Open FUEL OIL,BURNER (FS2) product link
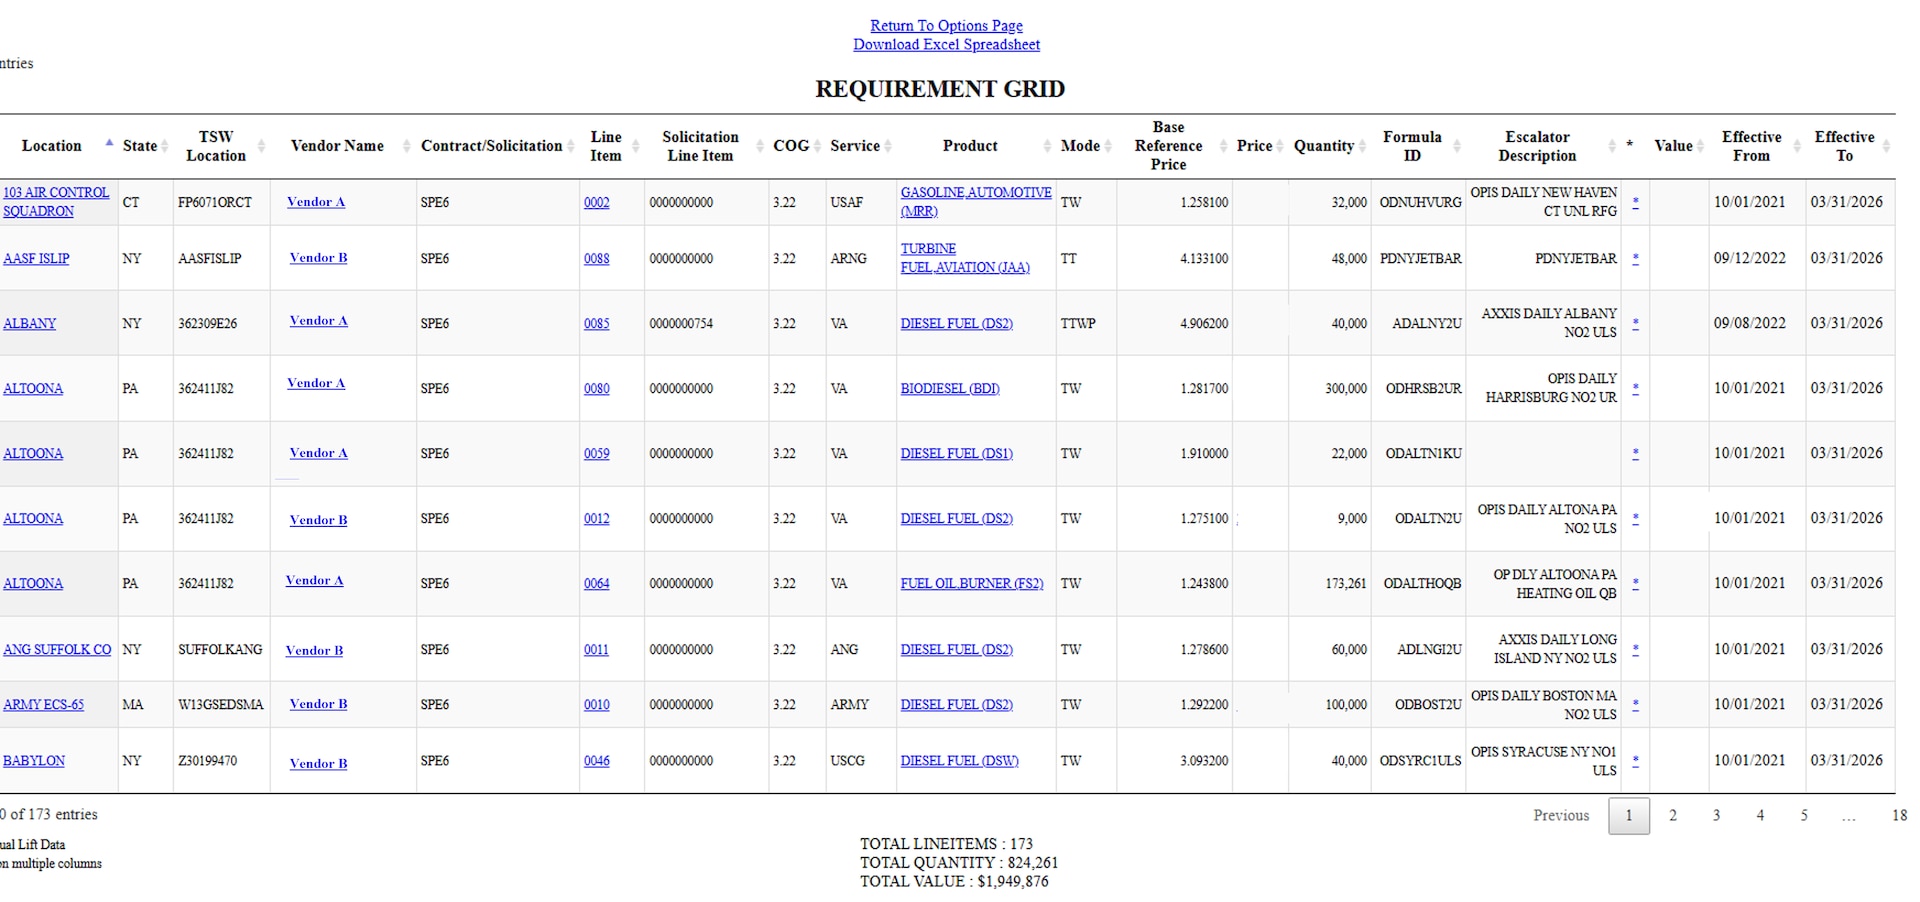1920x902 pixels. [x=972, y=583]
